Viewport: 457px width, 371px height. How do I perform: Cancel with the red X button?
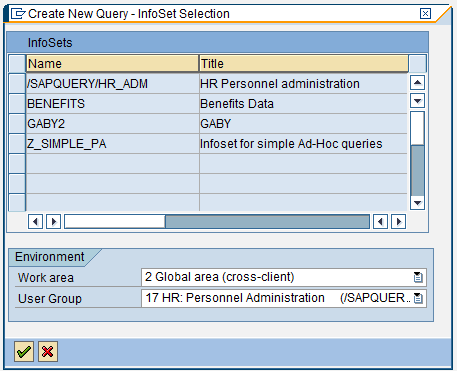pyautogui.click(x=48, y=351)
